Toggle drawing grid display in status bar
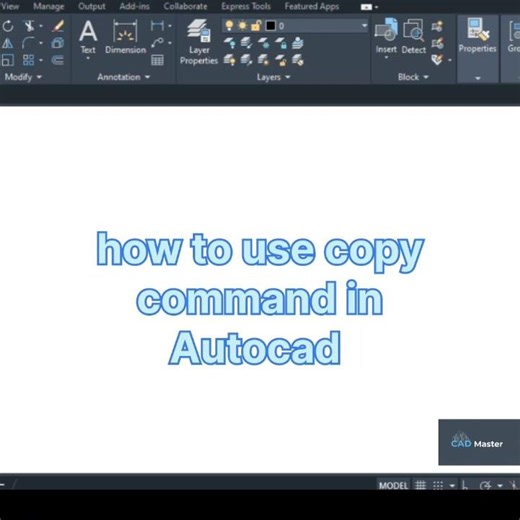This screenshot has width=520, height=520. (x=421, y=485)
